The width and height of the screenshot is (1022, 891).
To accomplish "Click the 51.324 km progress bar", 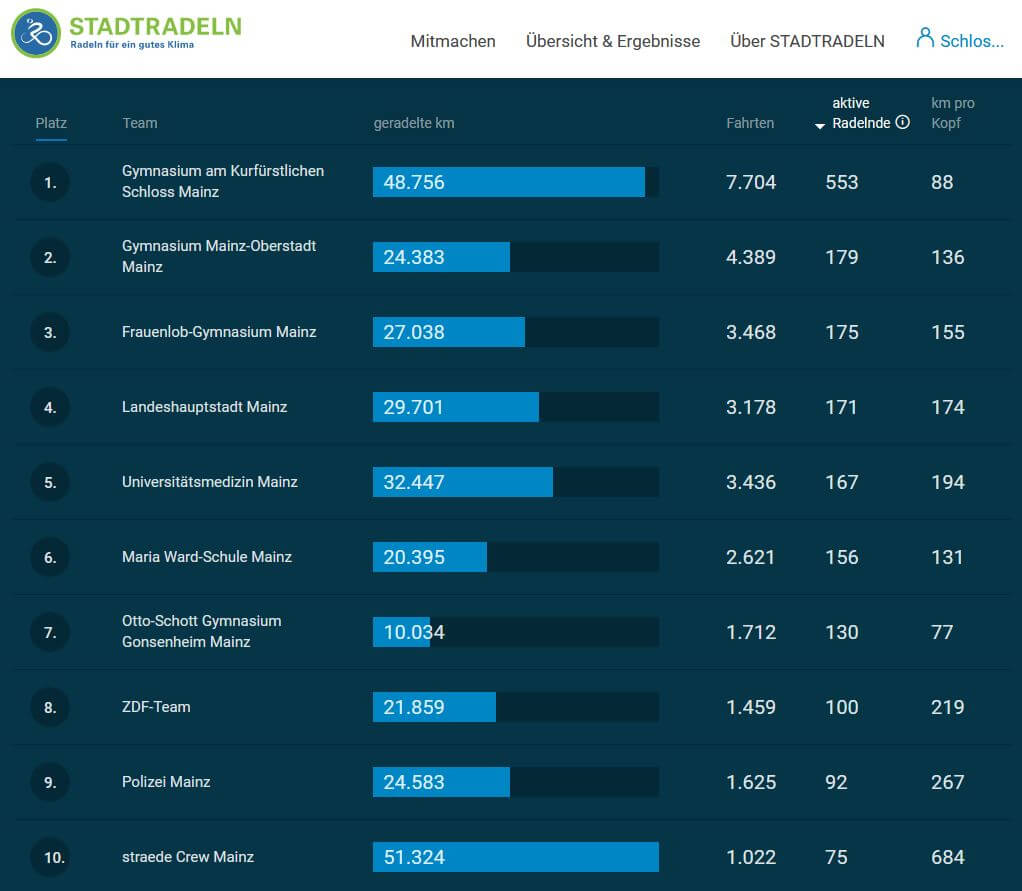I will point(516,856).
